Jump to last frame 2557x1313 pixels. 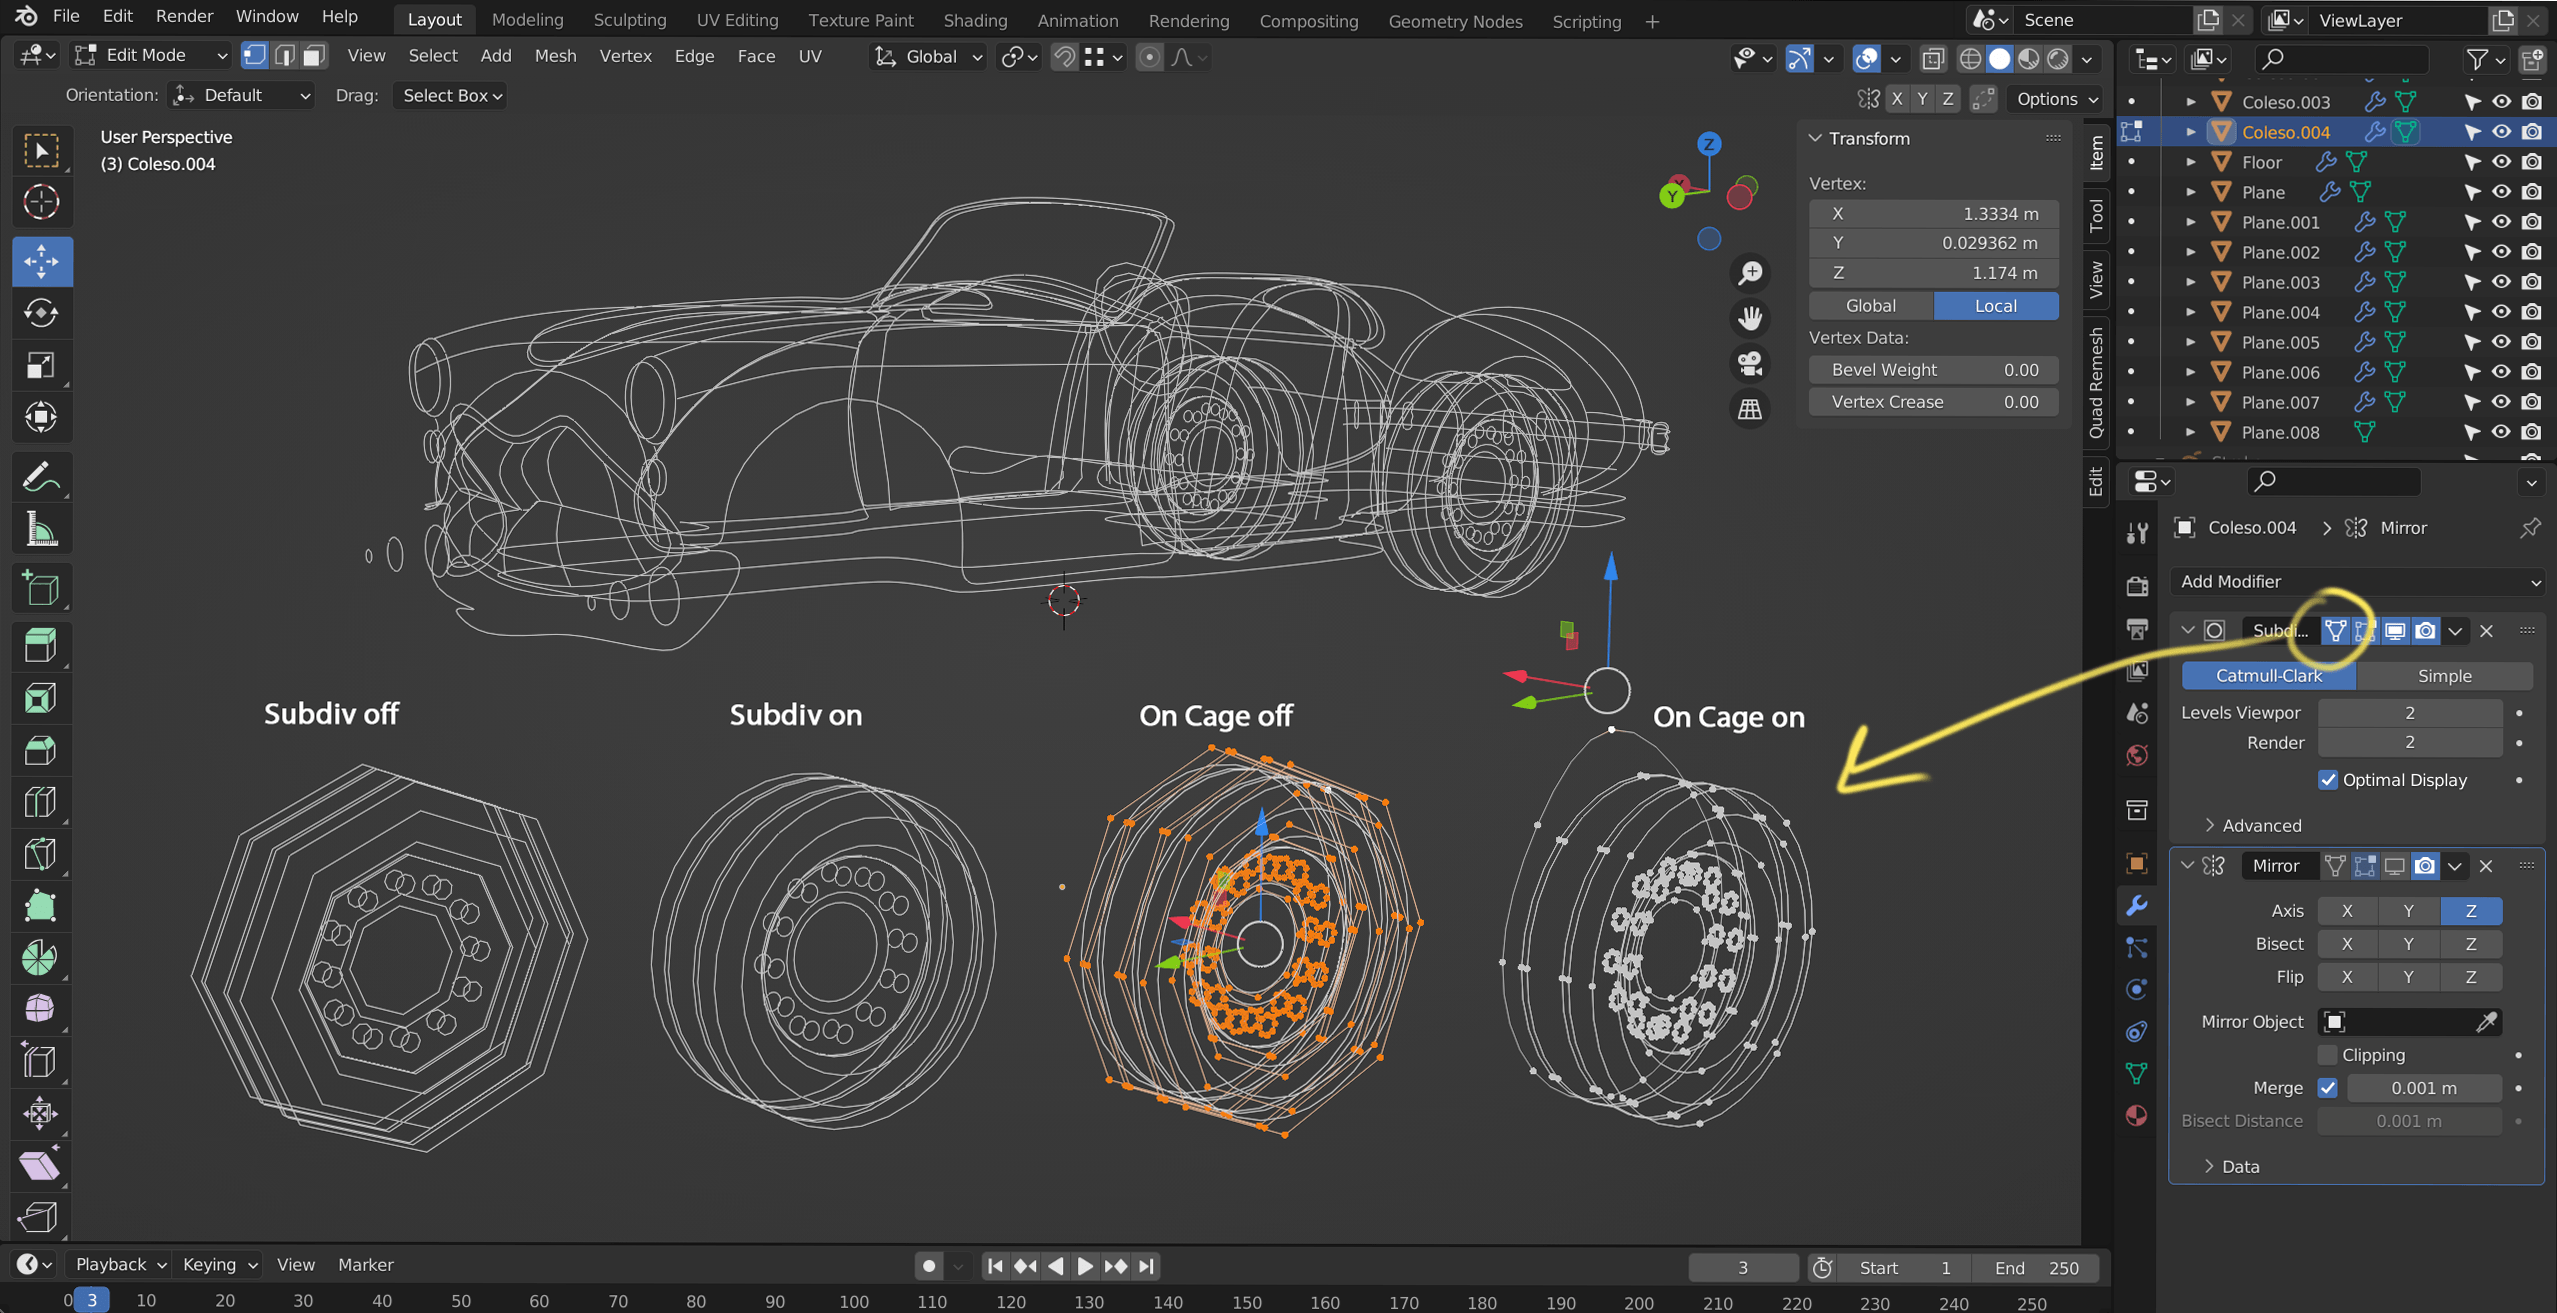pos(1146,1267)
